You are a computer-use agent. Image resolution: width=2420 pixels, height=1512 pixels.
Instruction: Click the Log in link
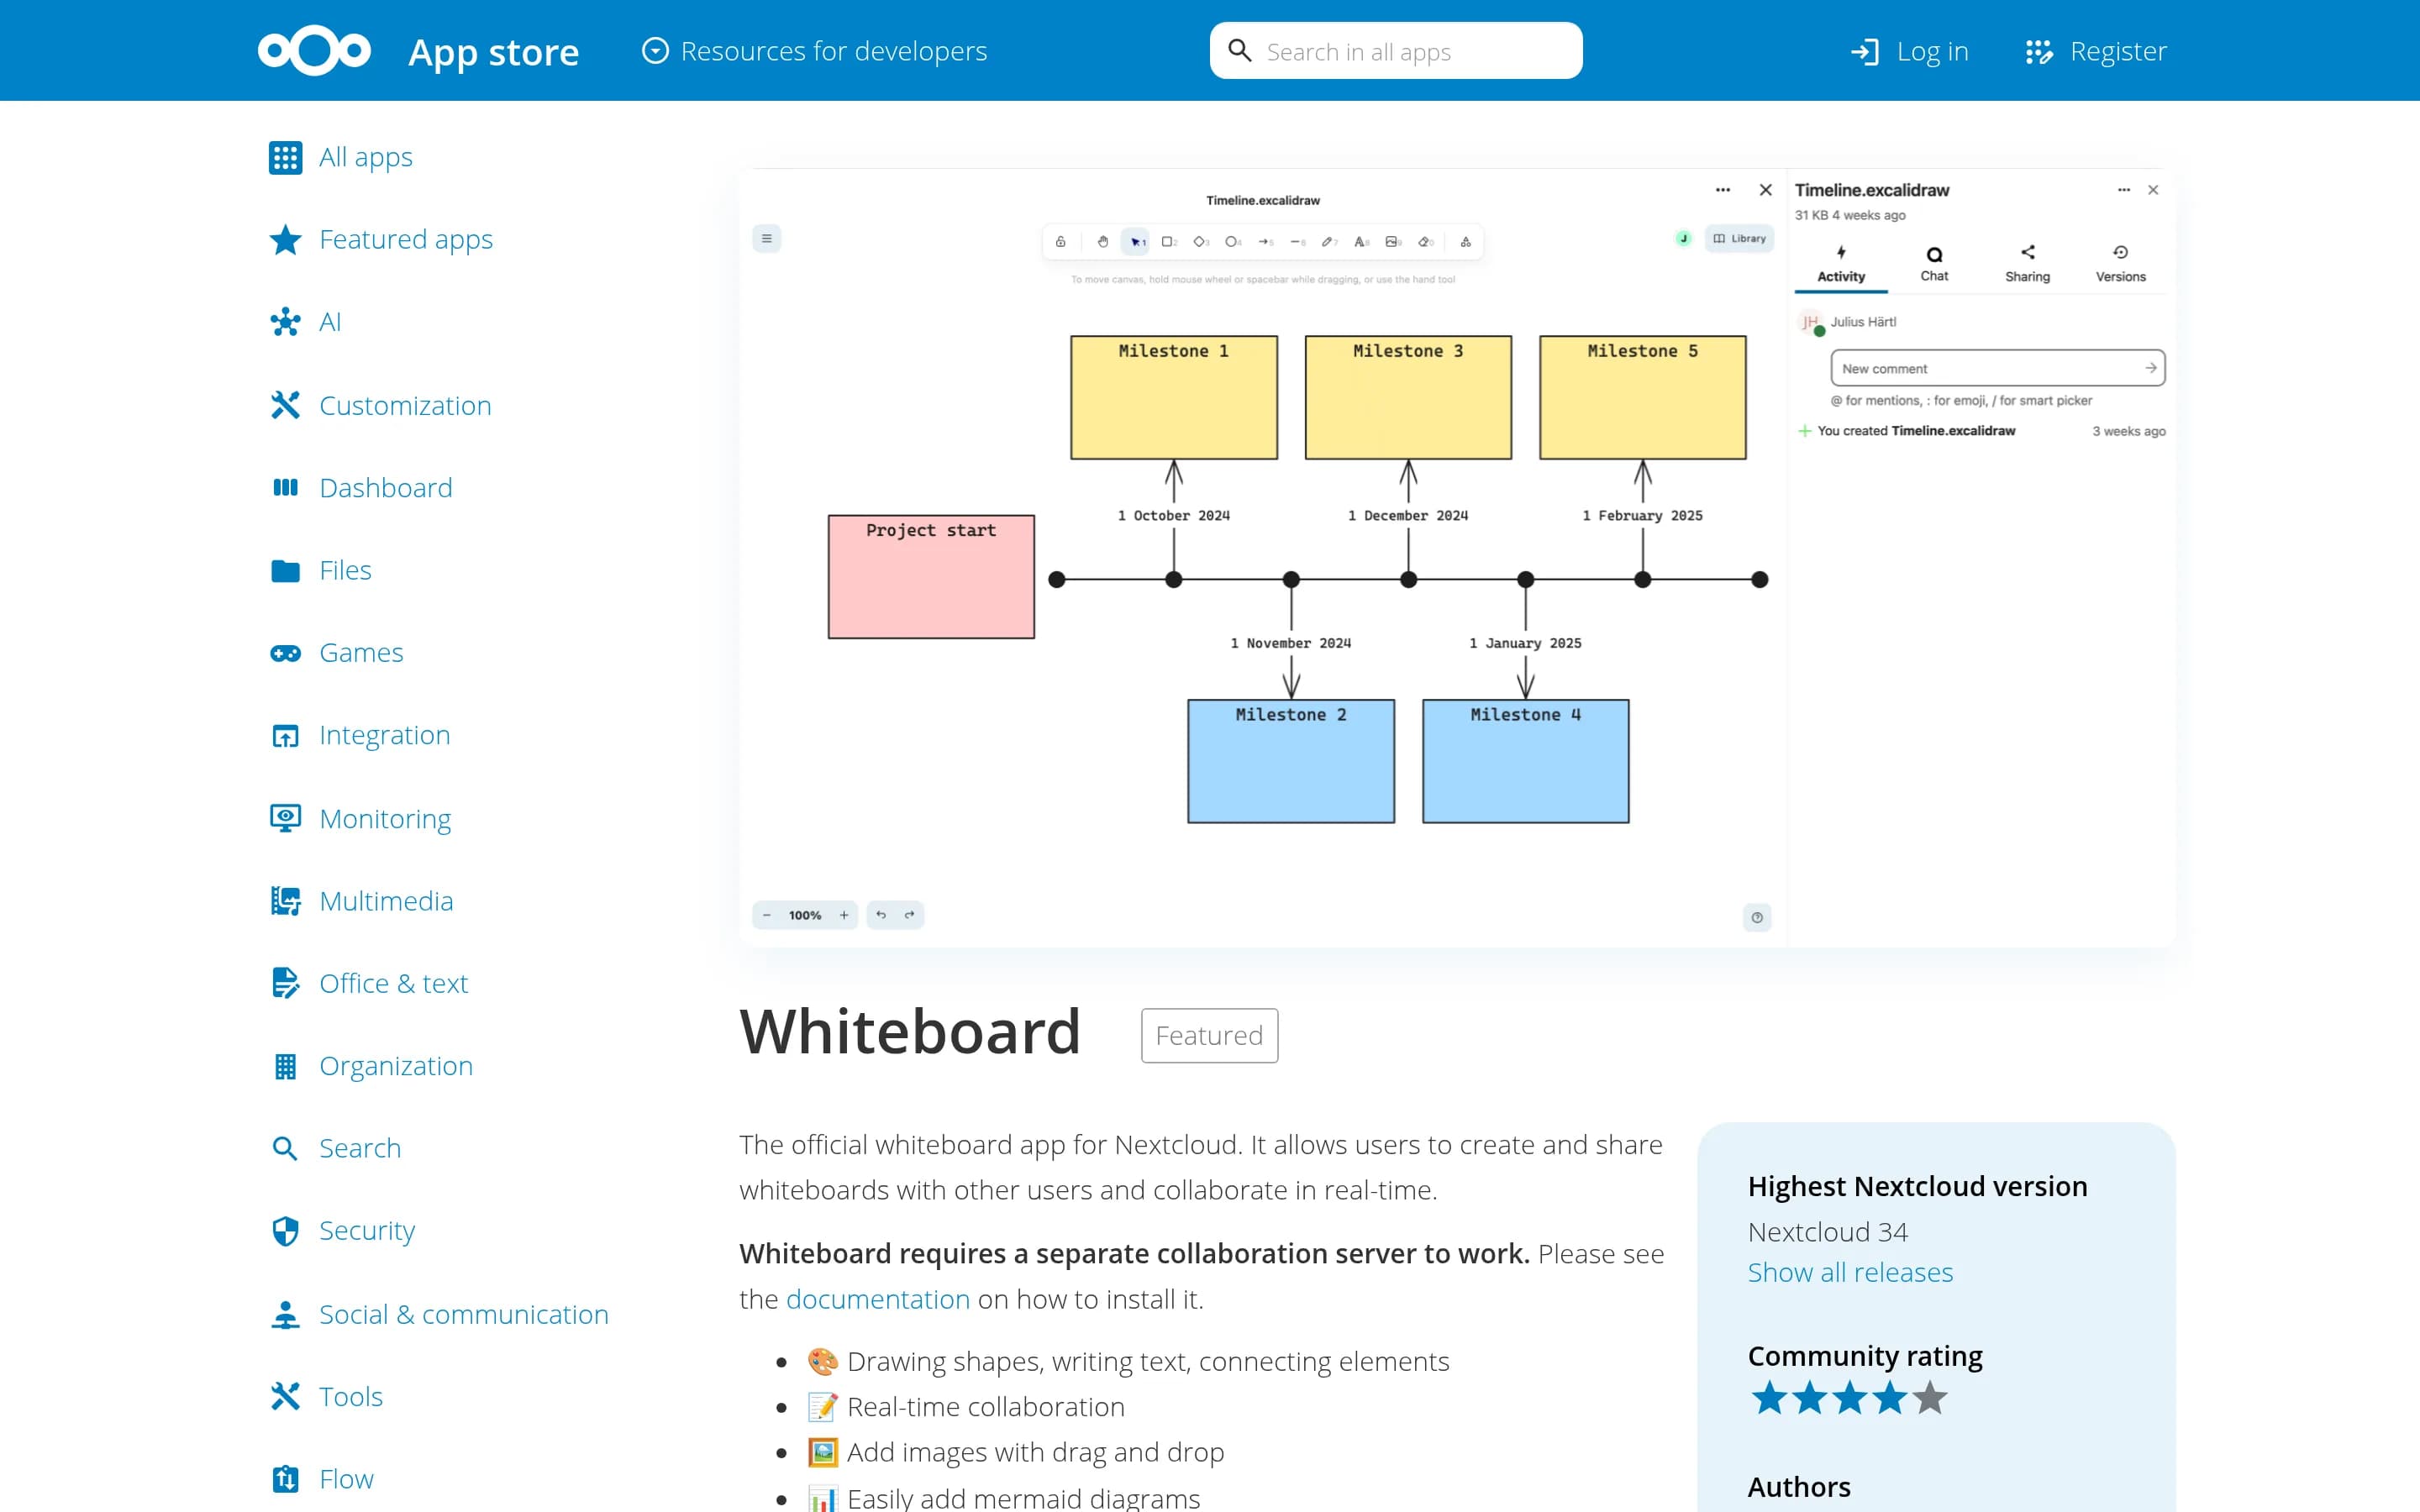click(x=1909, y=51)
